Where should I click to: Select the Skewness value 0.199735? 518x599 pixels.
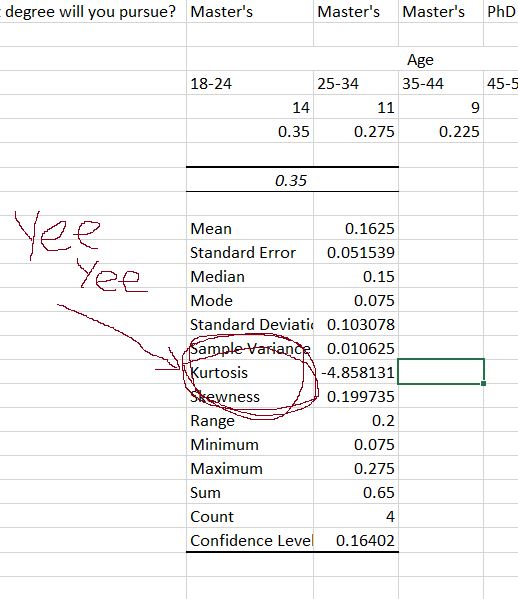point(356,397)
